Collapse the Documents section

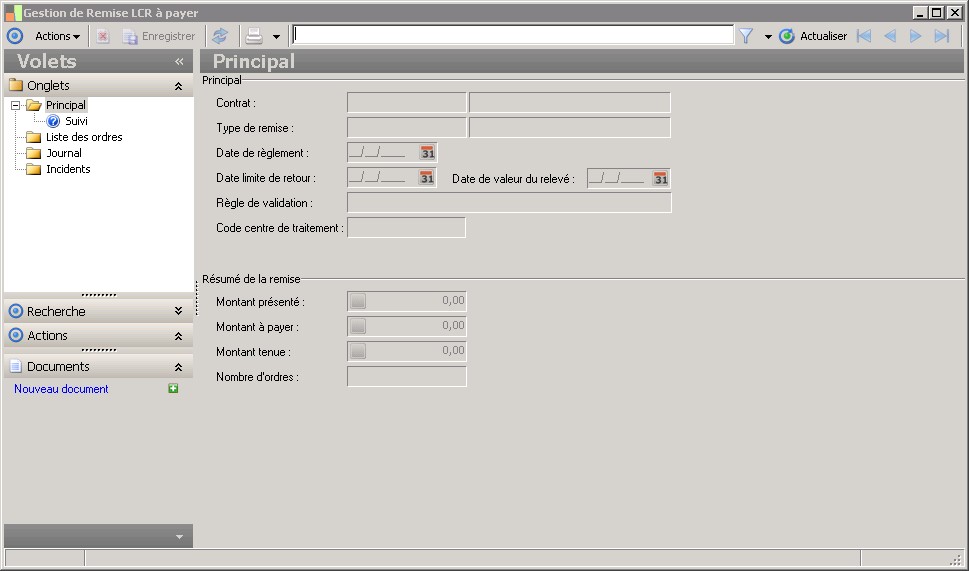point(179,367)
